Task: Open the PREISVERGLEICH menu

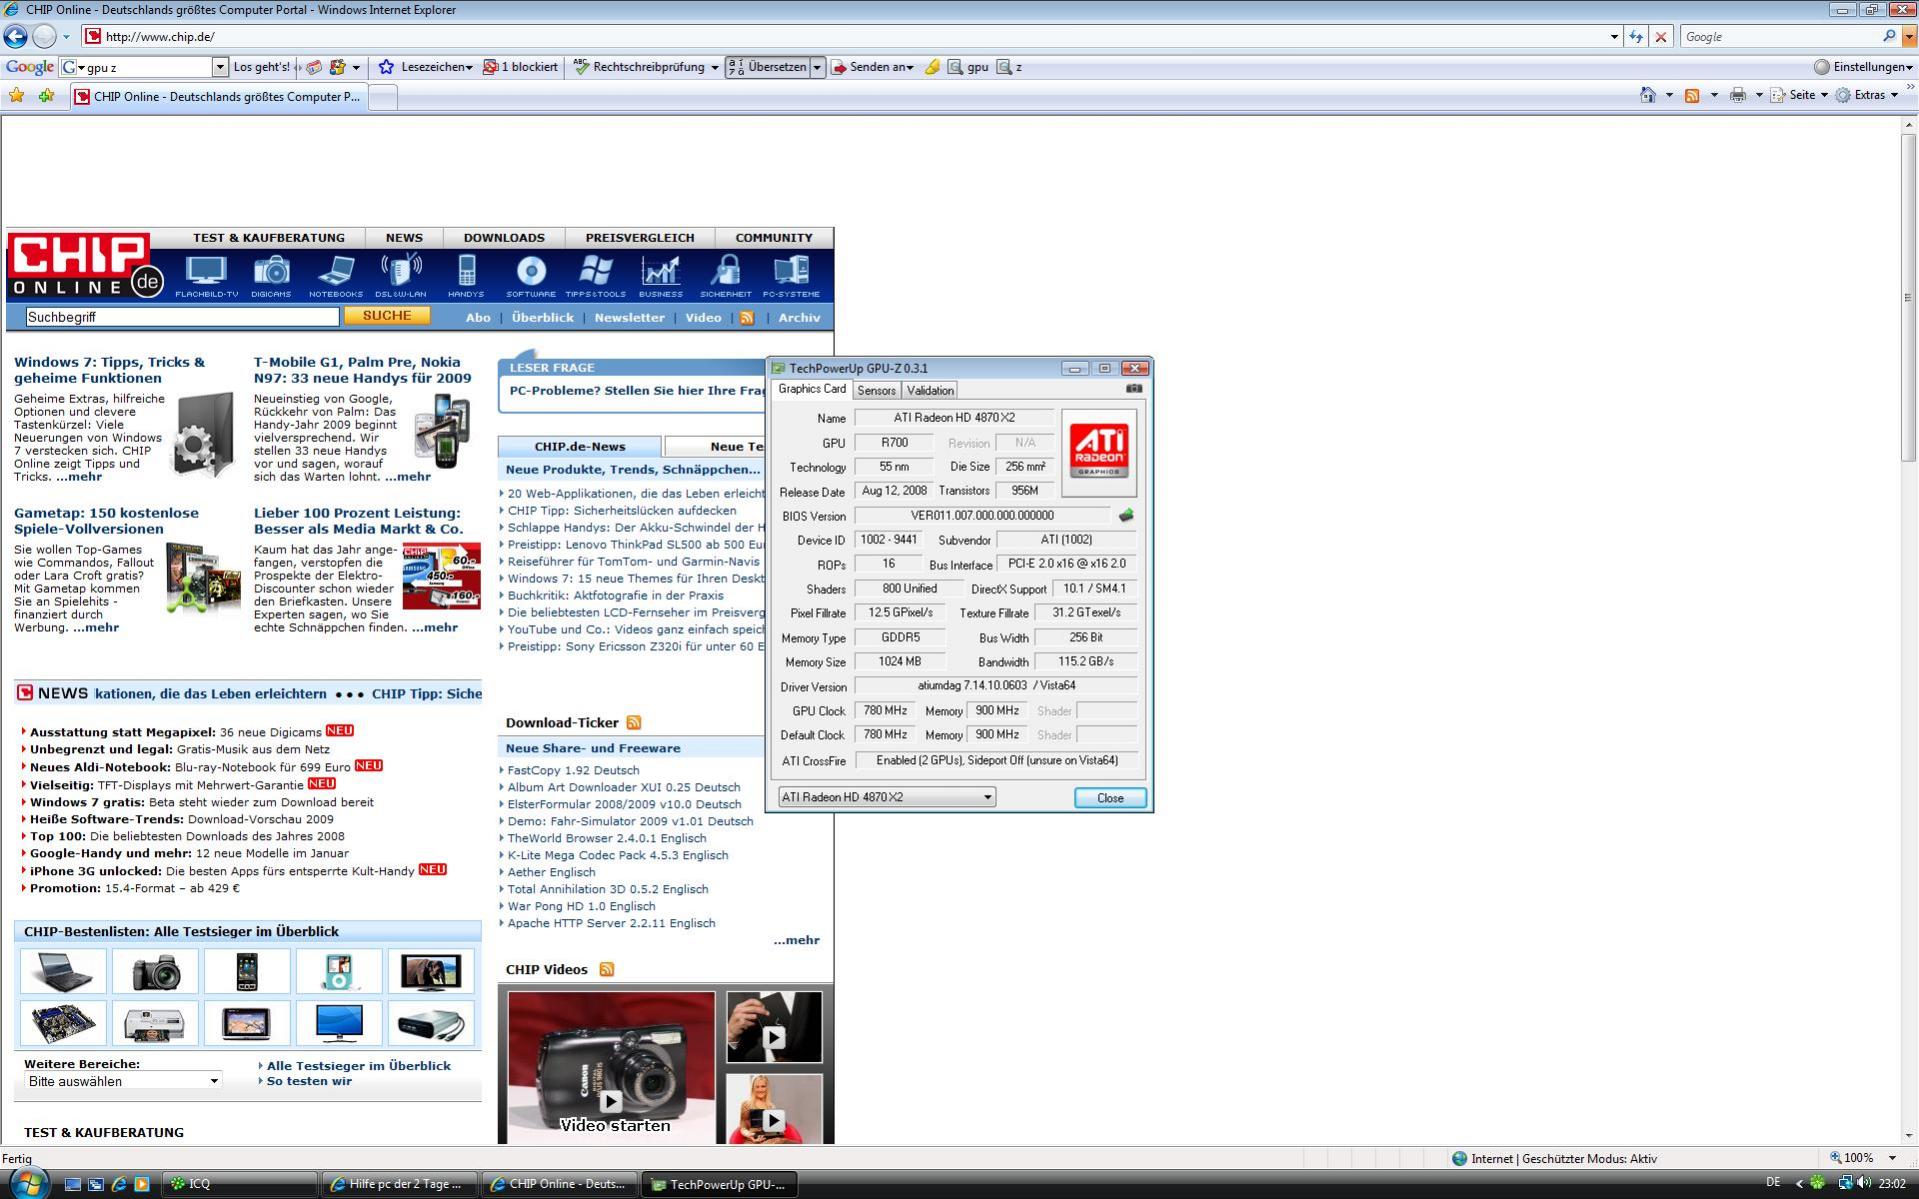Action: [640, 238]
